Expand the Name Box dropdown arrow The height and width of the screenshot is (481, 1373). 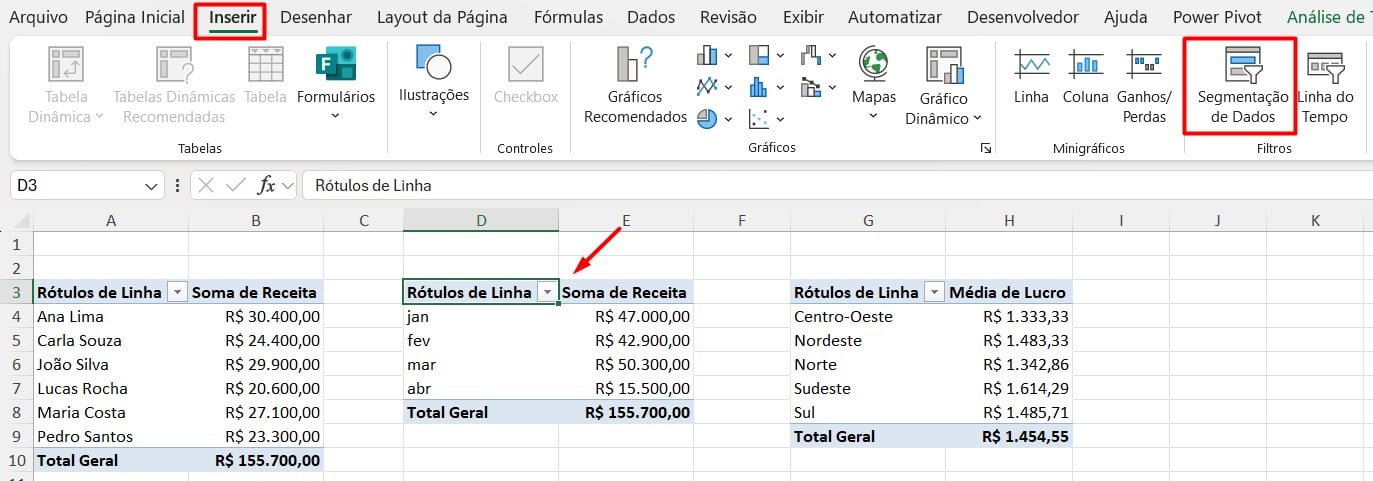click(152, 186)
